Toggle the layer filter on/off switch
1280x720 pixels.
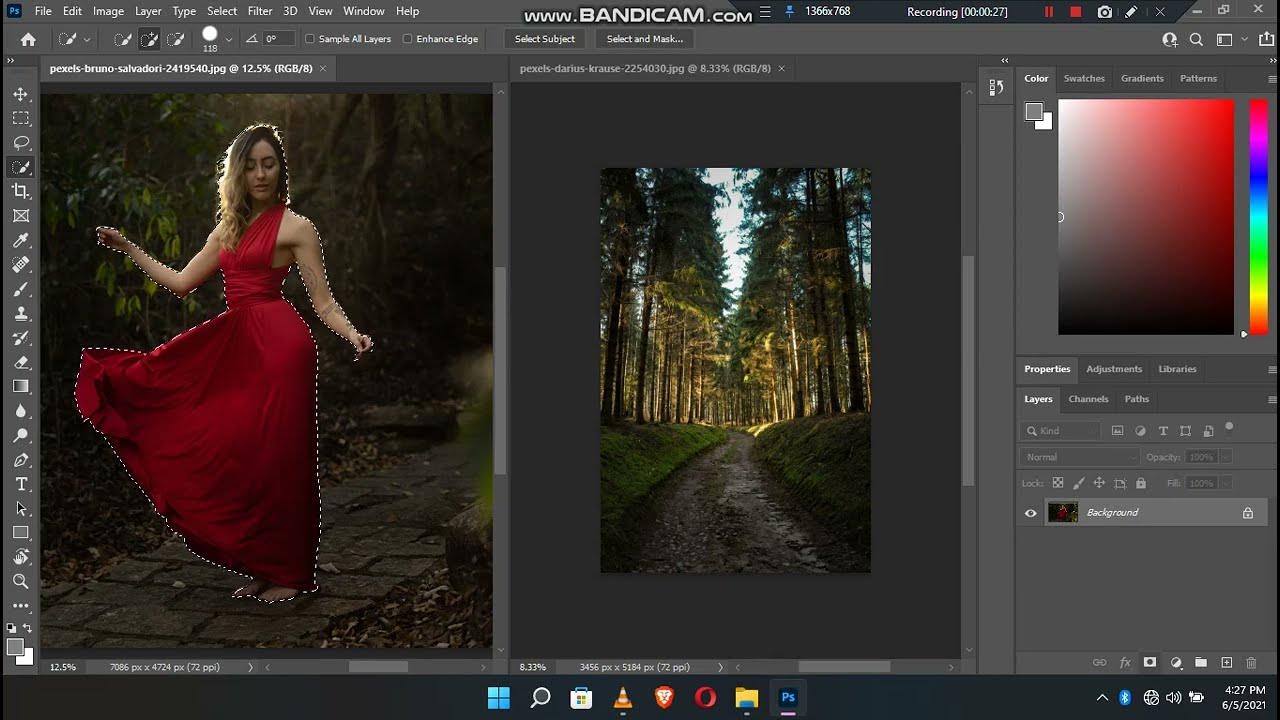point(1229,428)
